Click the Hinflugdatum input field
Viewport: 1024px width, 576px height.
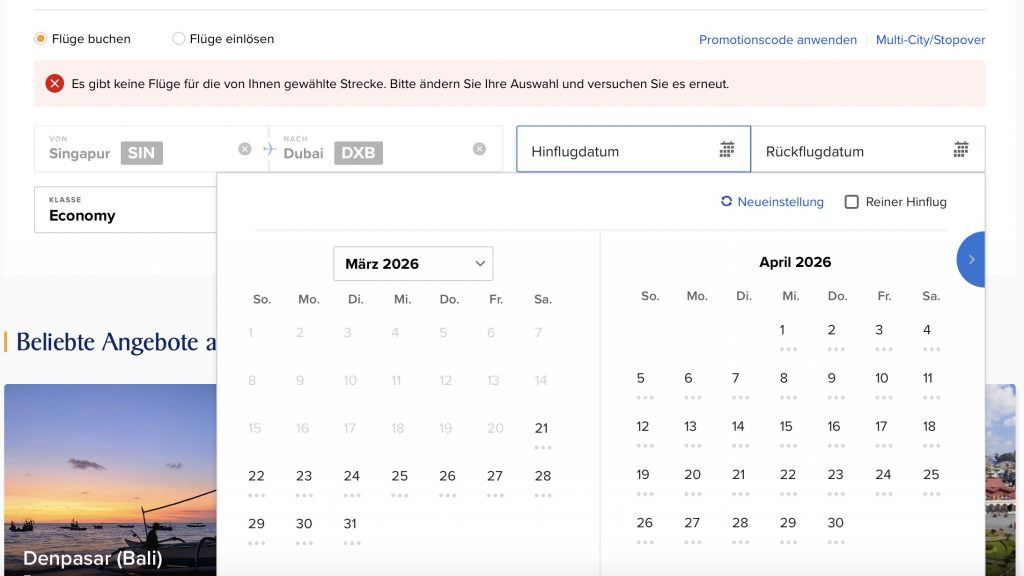(615, 151)
